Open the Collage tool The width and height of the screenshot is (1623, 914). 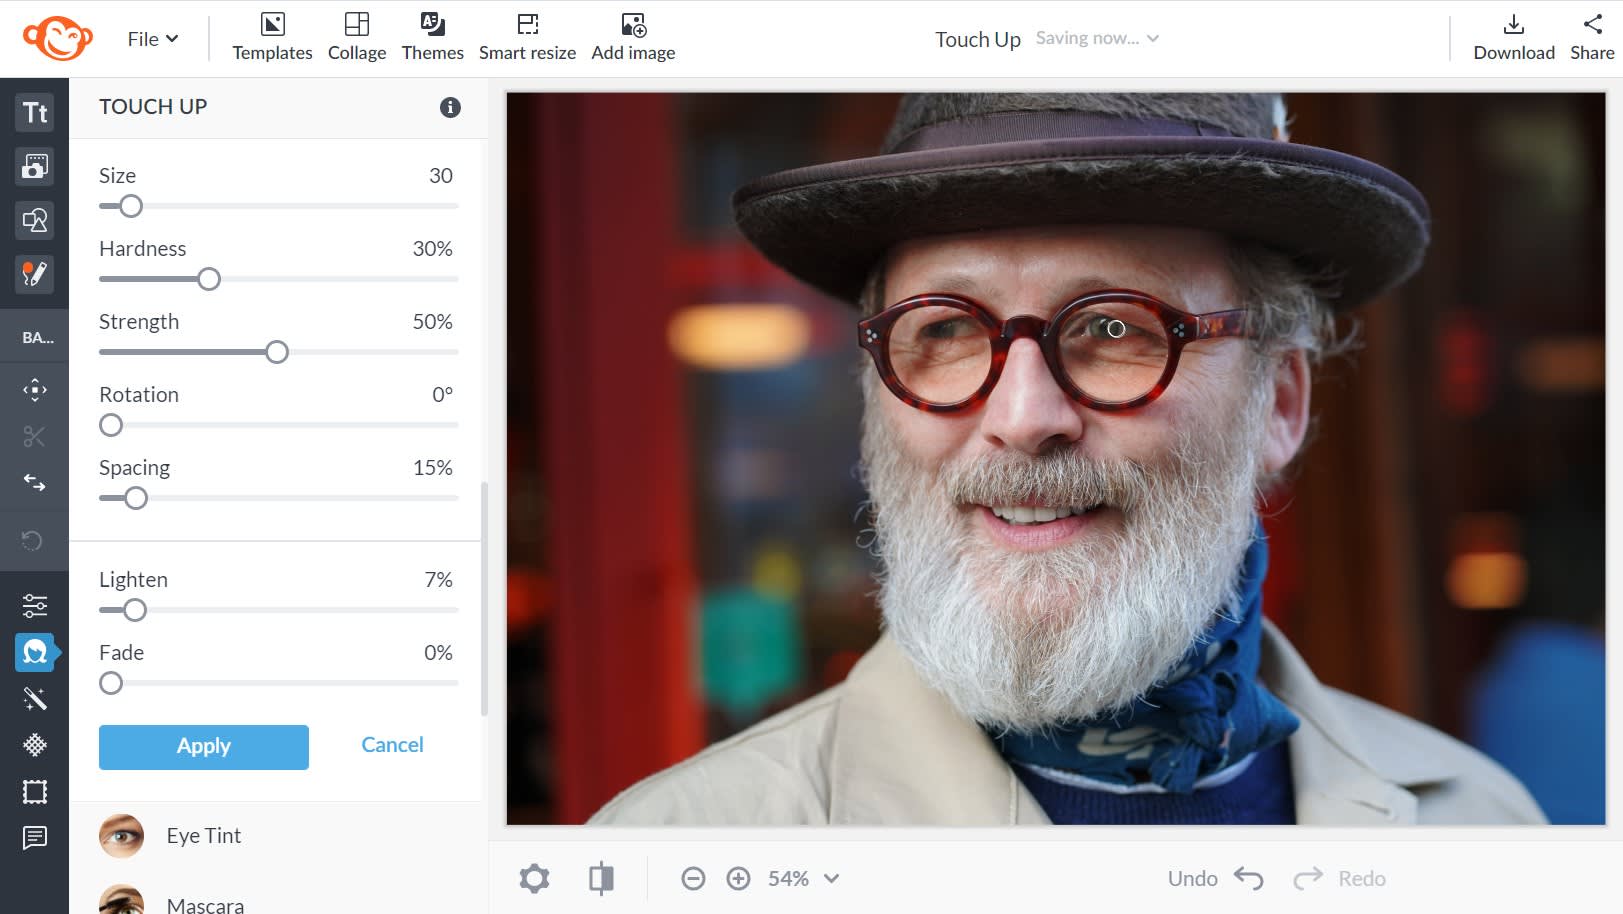coord(357,38)
